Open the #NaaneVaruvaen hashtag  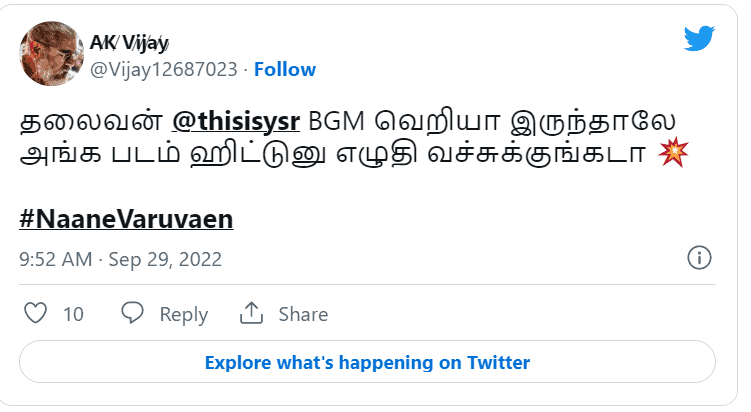(x=126, y=217)
